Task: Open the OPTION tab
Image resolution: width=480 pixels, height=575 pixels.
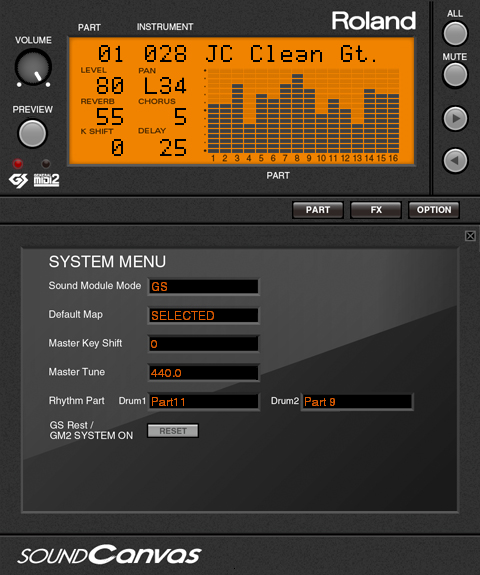Action: click(434, 210)
